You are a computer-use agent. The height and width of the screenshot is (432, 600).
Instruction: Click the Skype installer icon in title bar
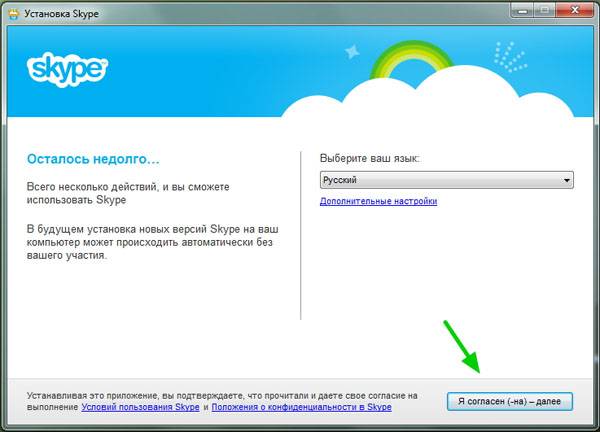click(13, 14)
